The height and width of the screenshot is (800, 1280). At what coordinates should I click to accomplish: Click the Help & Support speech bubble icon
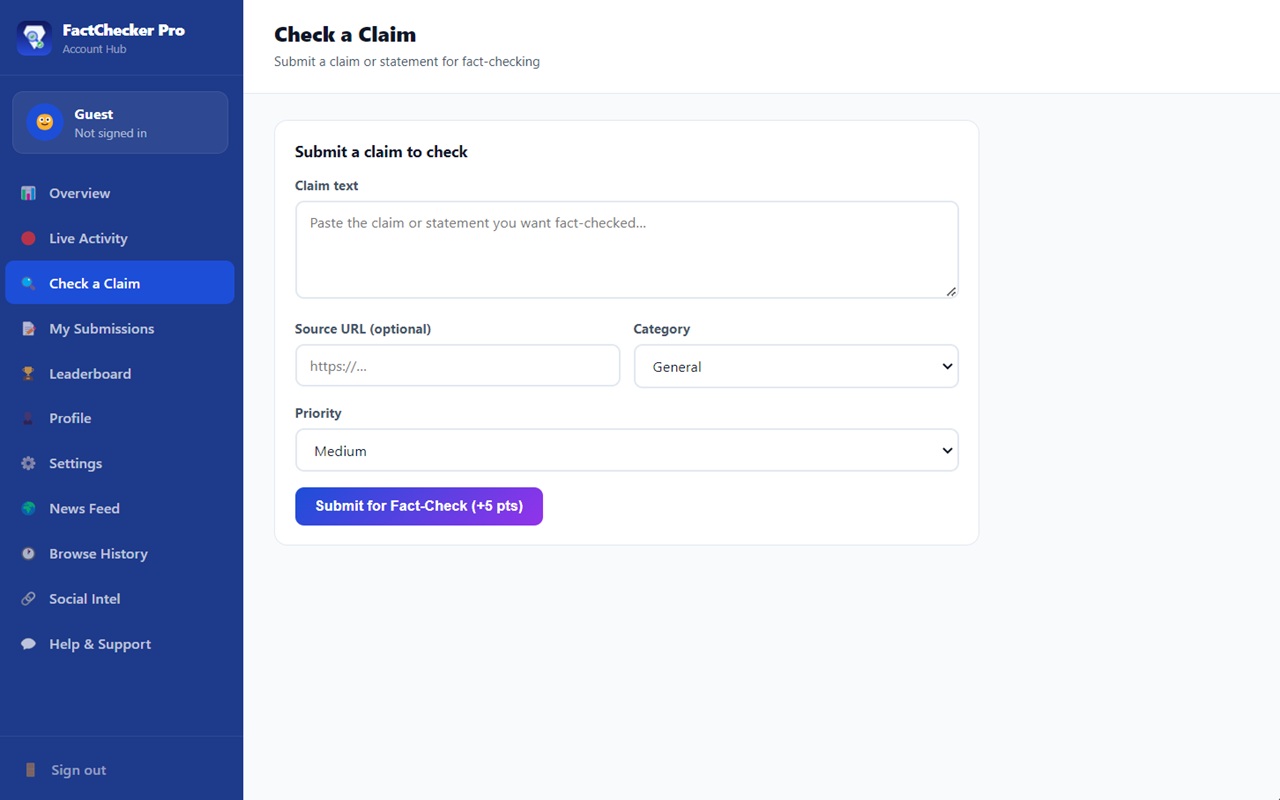click(28, 644)
